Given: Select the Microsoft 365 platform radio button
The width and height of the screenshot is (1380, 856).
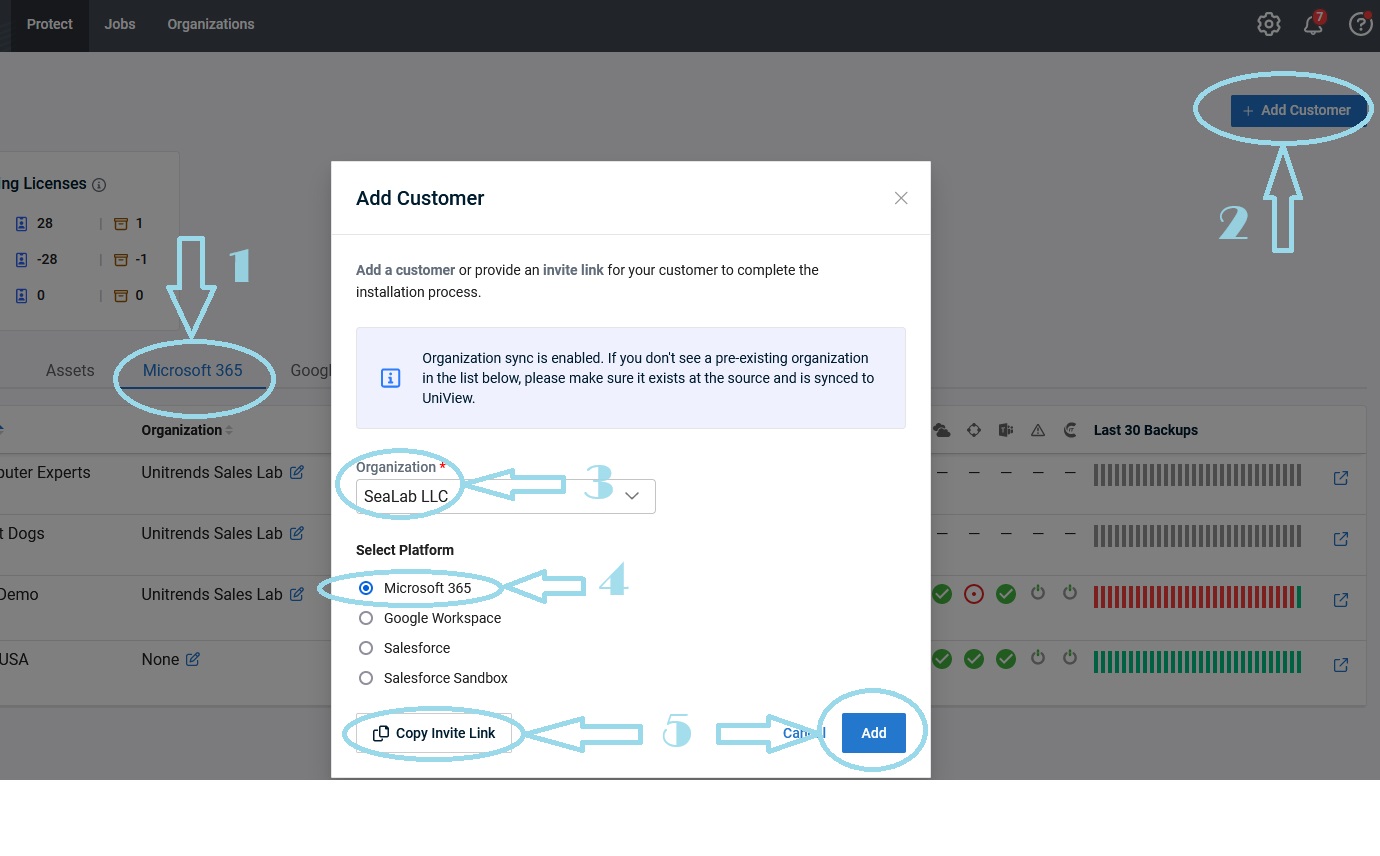Looking at the screenshot, I should (366, 588).
